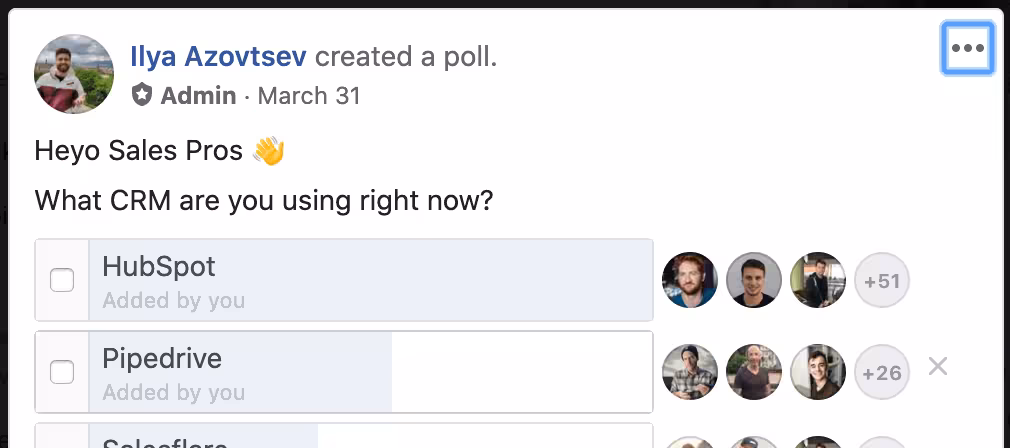Click the beanie-wearing Pipedrive voter avatar
This screenshot has height=448, width=1010.
[x=690, y=372]
